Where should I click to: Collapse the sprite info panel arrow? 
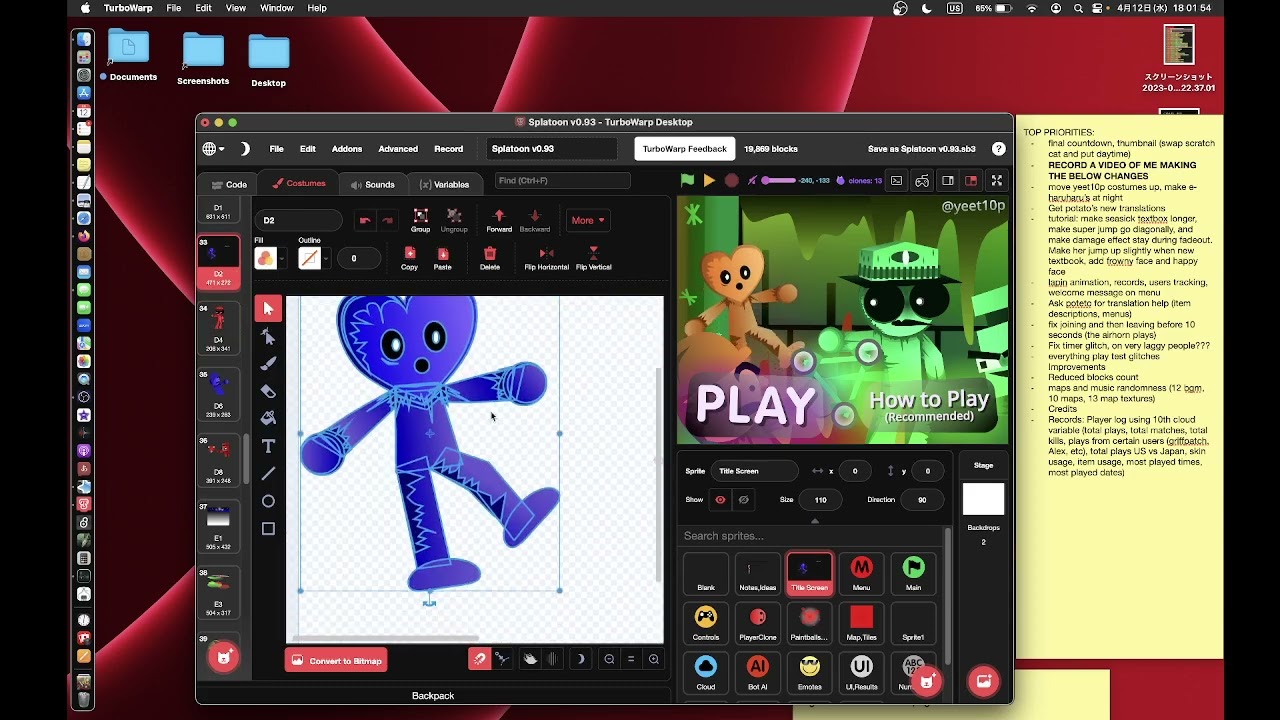click(x=814, y=521)
